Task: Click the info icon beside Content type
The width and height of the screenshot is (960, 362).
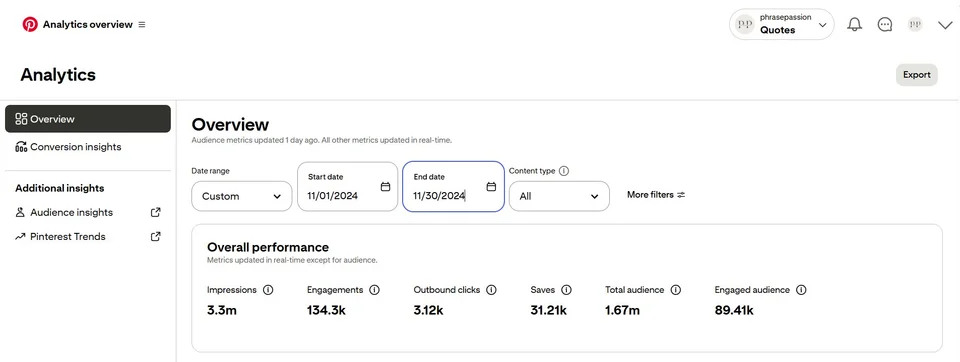Action: (x=564, y=171)
